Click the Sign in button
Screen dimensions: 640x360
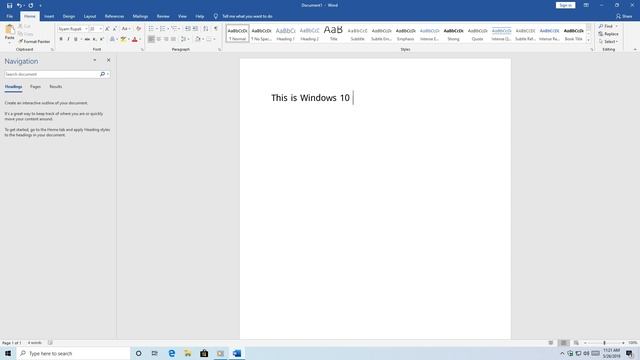pos(565,5)
